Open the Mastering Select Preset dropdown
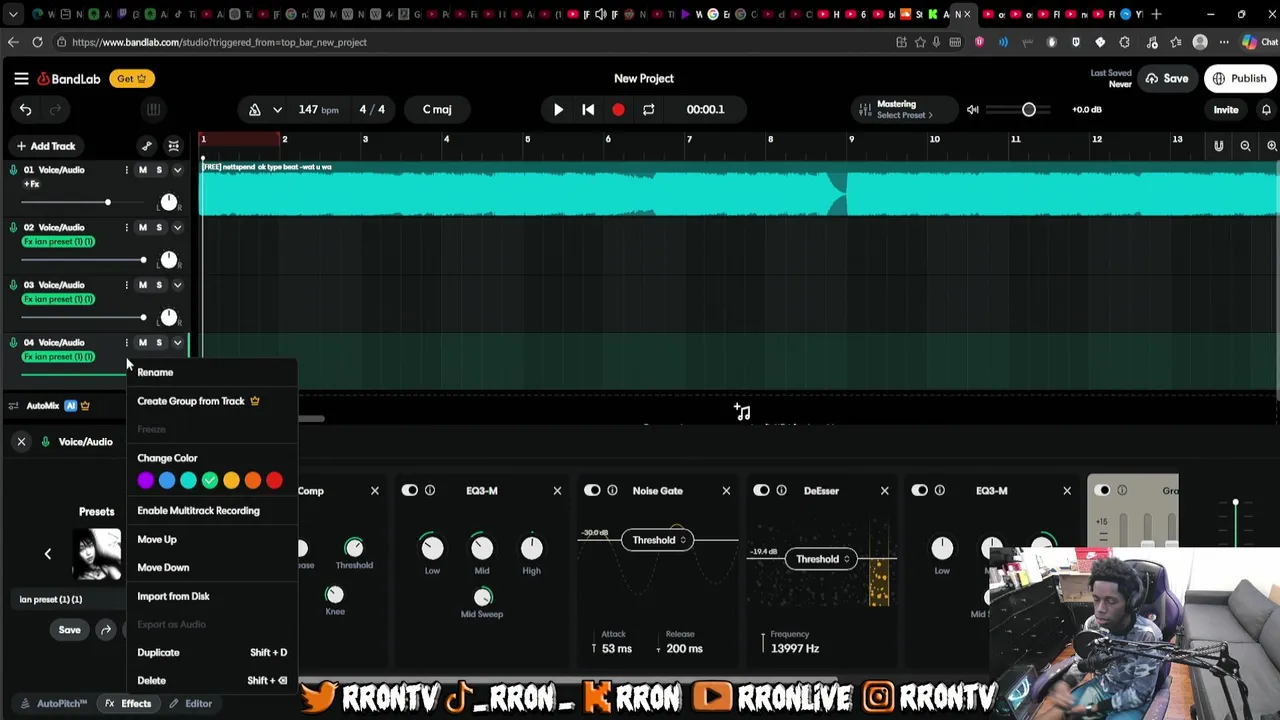The width and height of the screenshot is (1280, 720). pos(902,110)
